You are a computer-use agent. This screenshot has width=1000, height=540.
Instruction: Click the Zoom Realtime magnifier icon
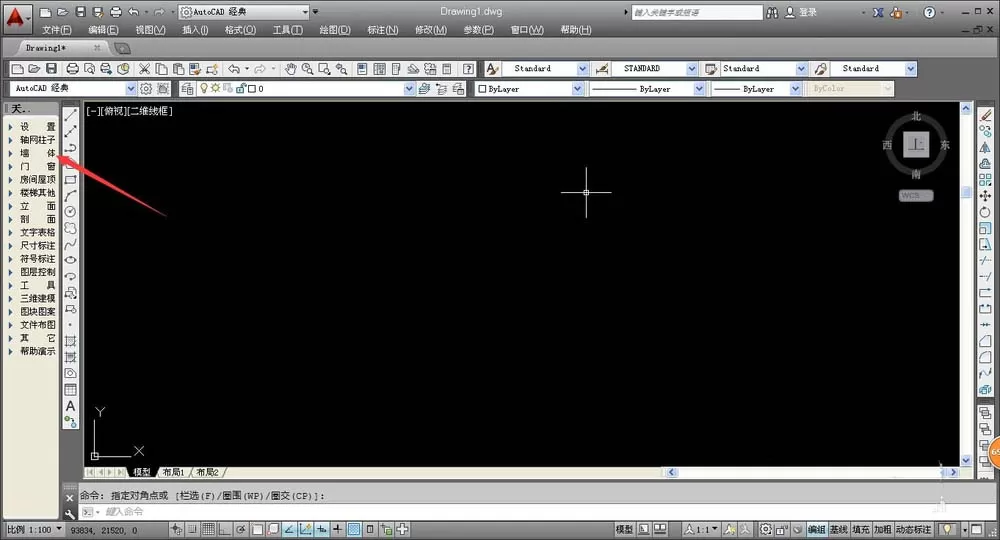coord(307,68)
